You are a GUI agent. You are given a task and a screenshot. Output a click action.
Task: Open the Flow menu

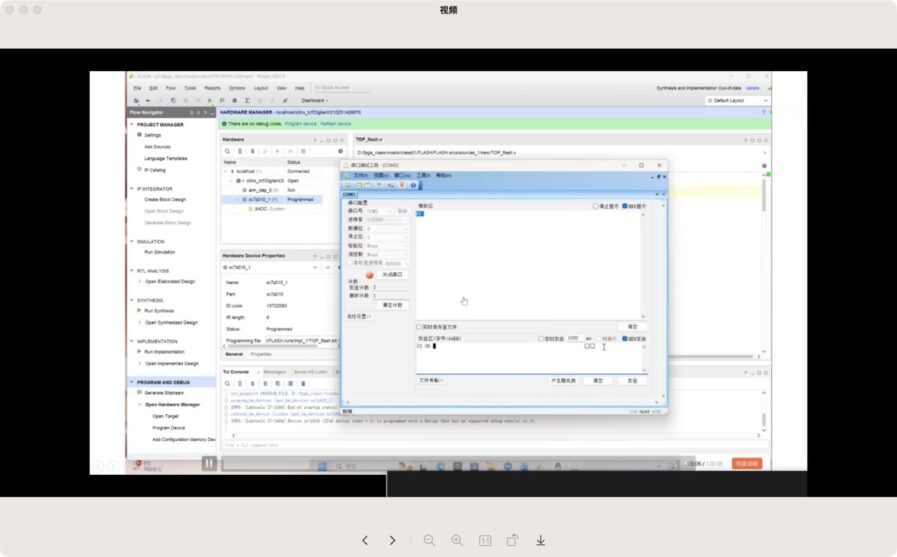pyautogui.click(x=169, y=88)
